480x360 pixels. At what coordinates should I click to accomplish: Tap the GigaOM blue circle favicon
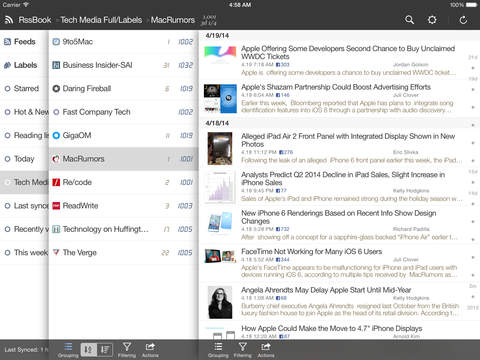pos(56,135)
